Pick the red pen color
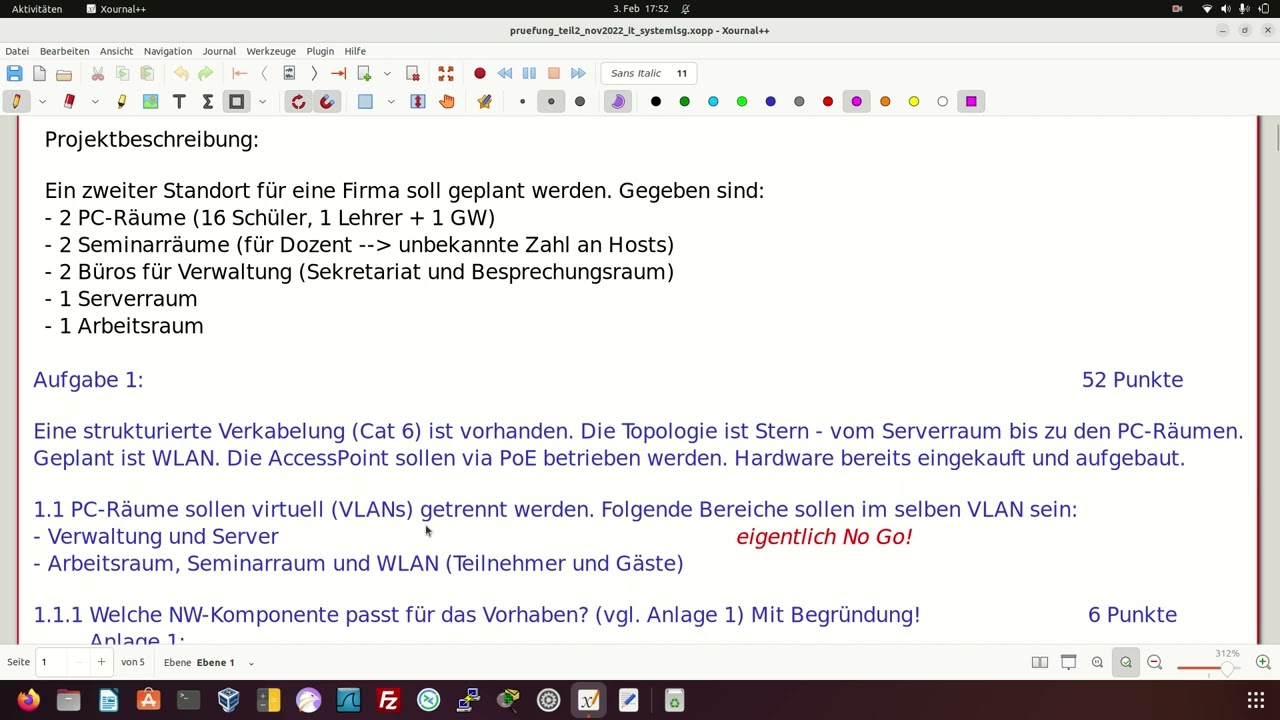The image size is (1280, 720). 828,101
